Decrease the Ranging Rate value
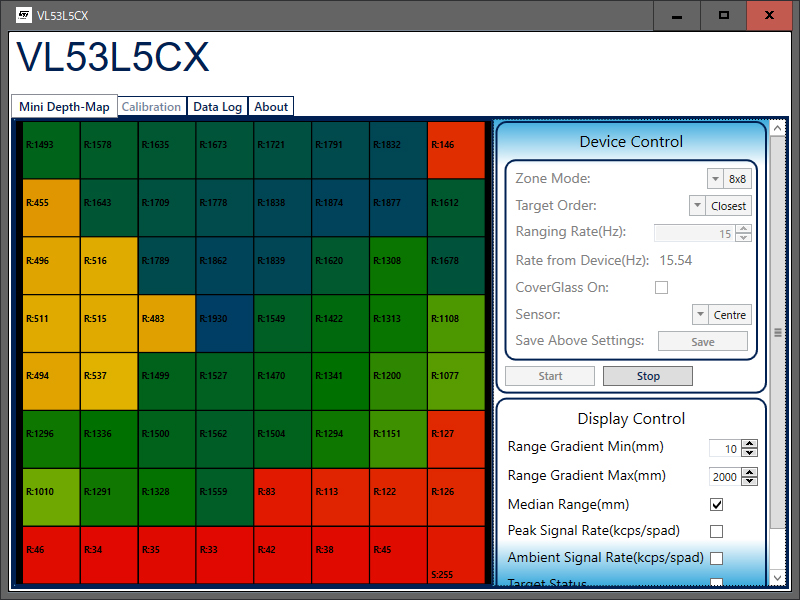 point(744,238)
